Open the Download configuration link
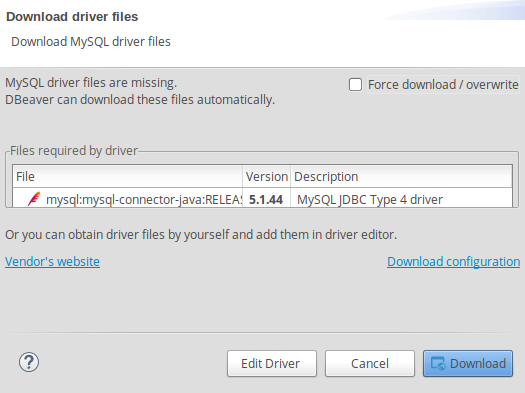This screenshot has width=525, height=393. (x=453, y=261)
